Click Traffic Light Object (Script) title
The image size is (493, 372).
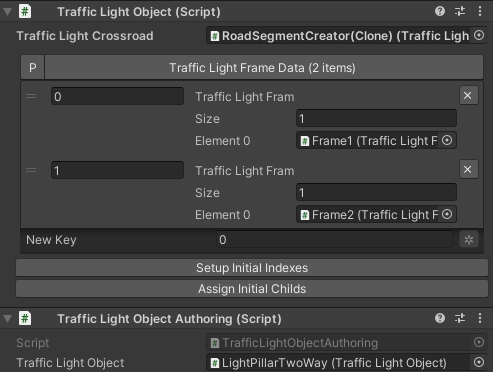[139, 12]
